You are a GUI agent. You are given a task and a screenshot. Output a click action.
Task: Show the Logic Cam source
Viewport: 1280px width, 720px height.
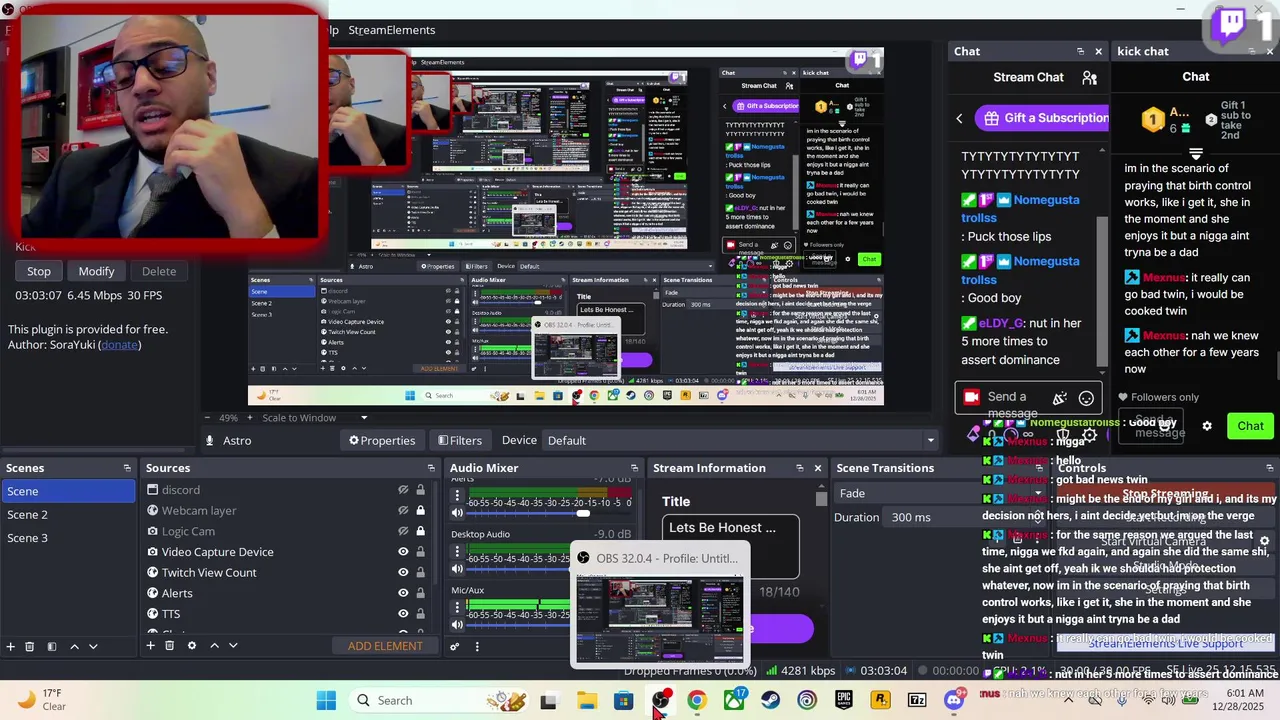pos(403,531)
